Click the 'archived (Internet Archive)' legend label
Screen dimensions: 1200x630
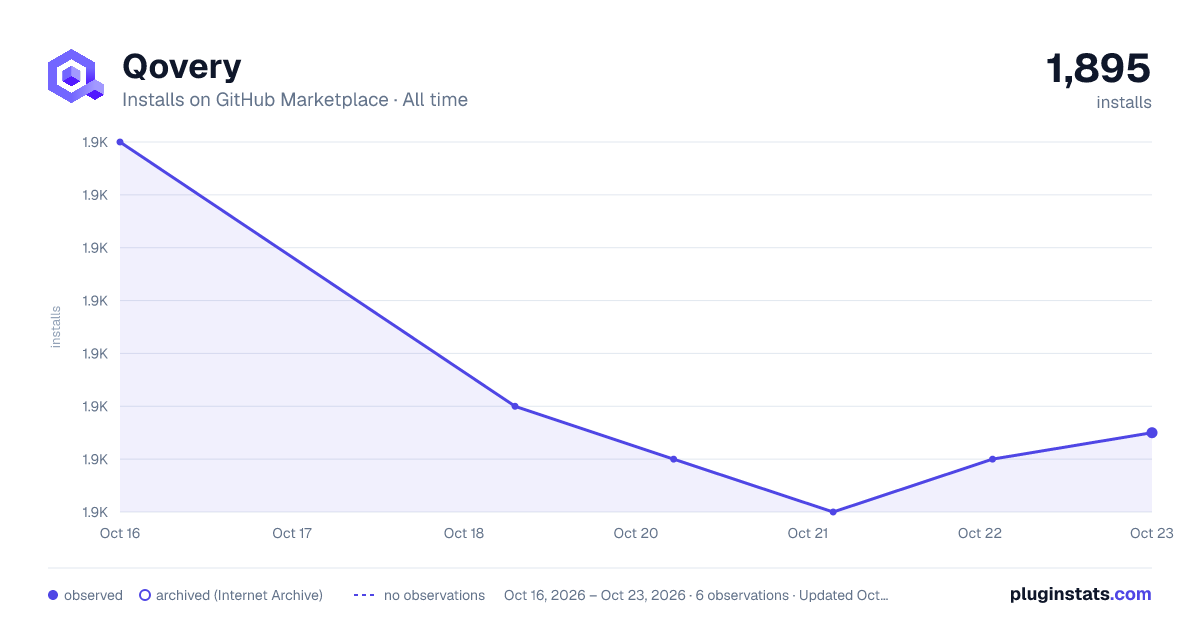click(x=239, y=595)
